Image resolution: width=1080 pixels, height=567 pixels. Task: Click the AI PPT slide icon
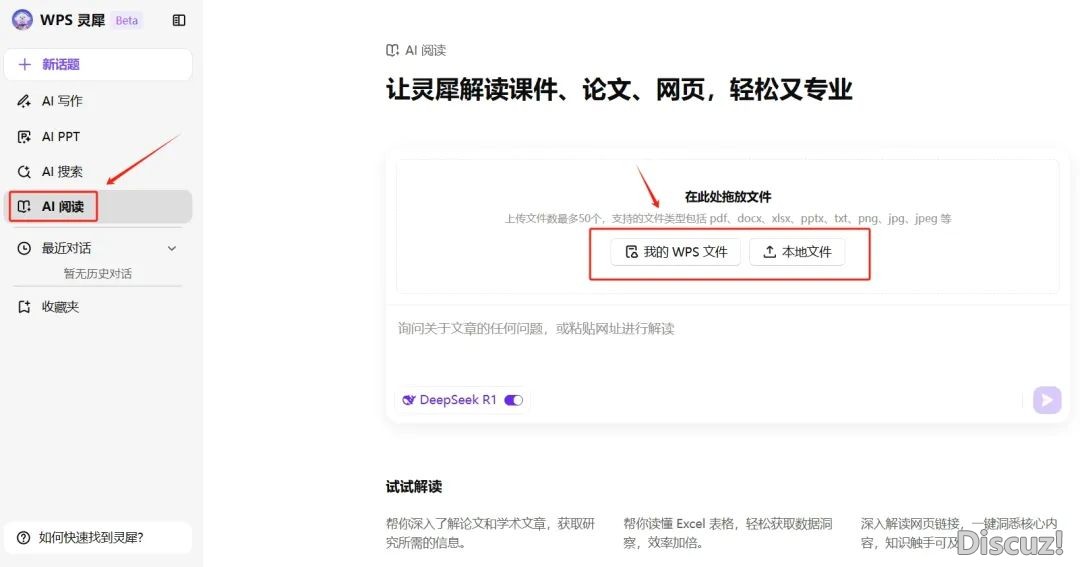click(x=25, y=137)
